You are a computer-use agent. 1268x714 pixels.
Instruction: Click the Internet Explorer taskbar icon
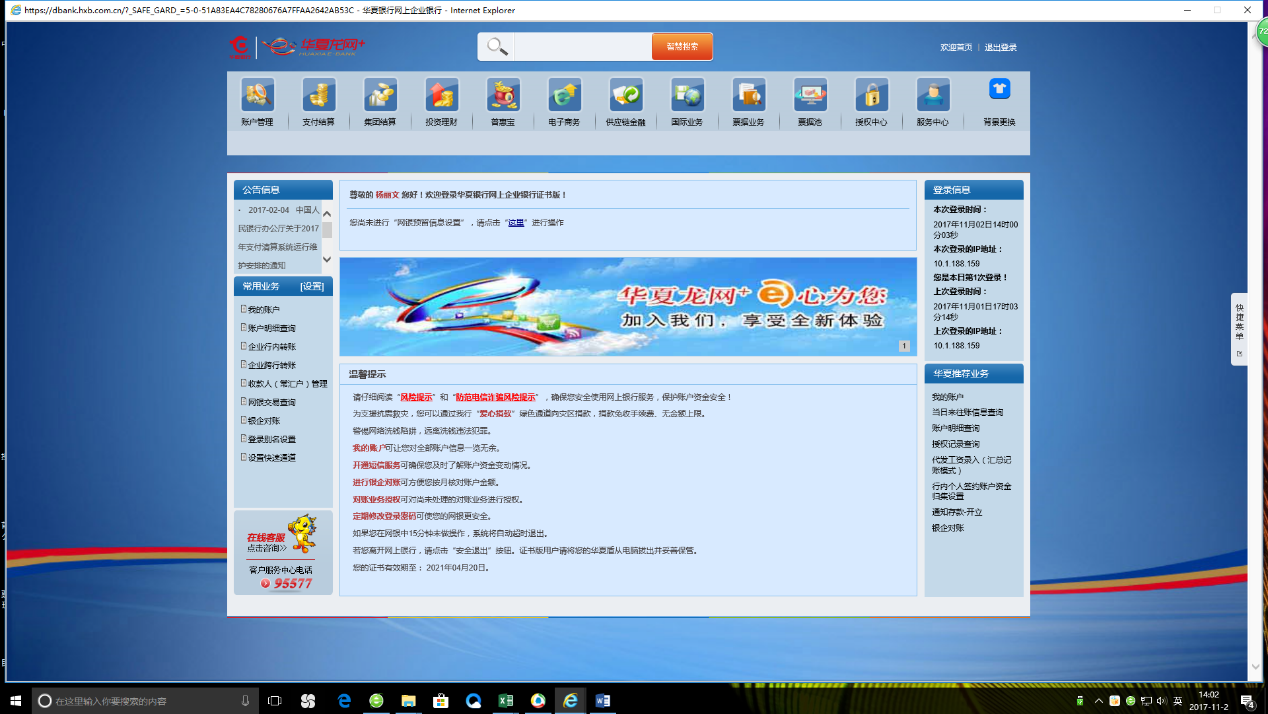[x=570, y=701]
